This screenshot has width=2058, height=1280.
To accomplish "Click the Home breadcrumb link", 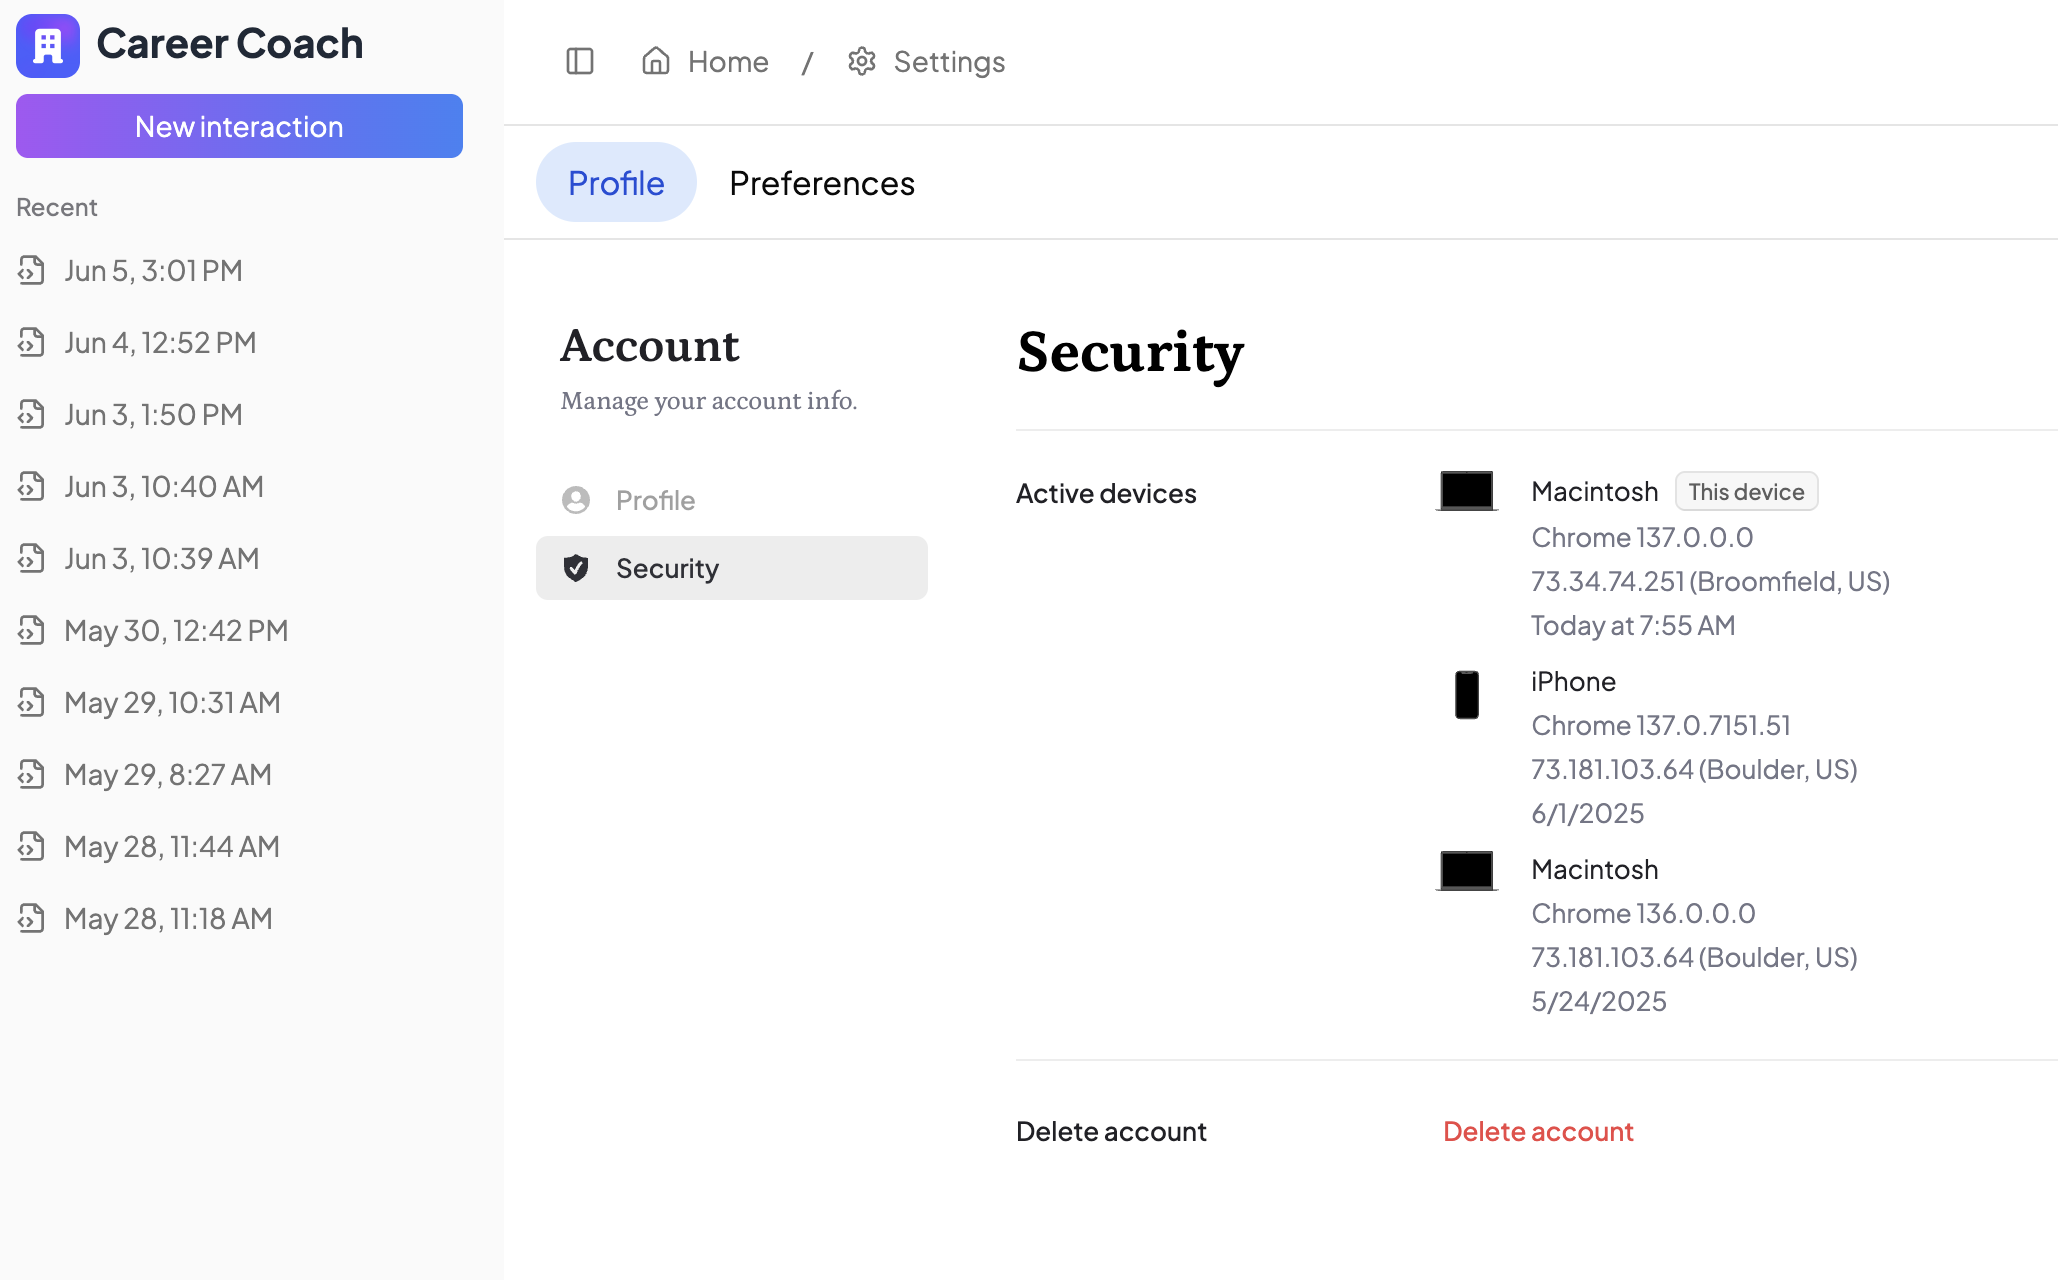I will [727, 62].
